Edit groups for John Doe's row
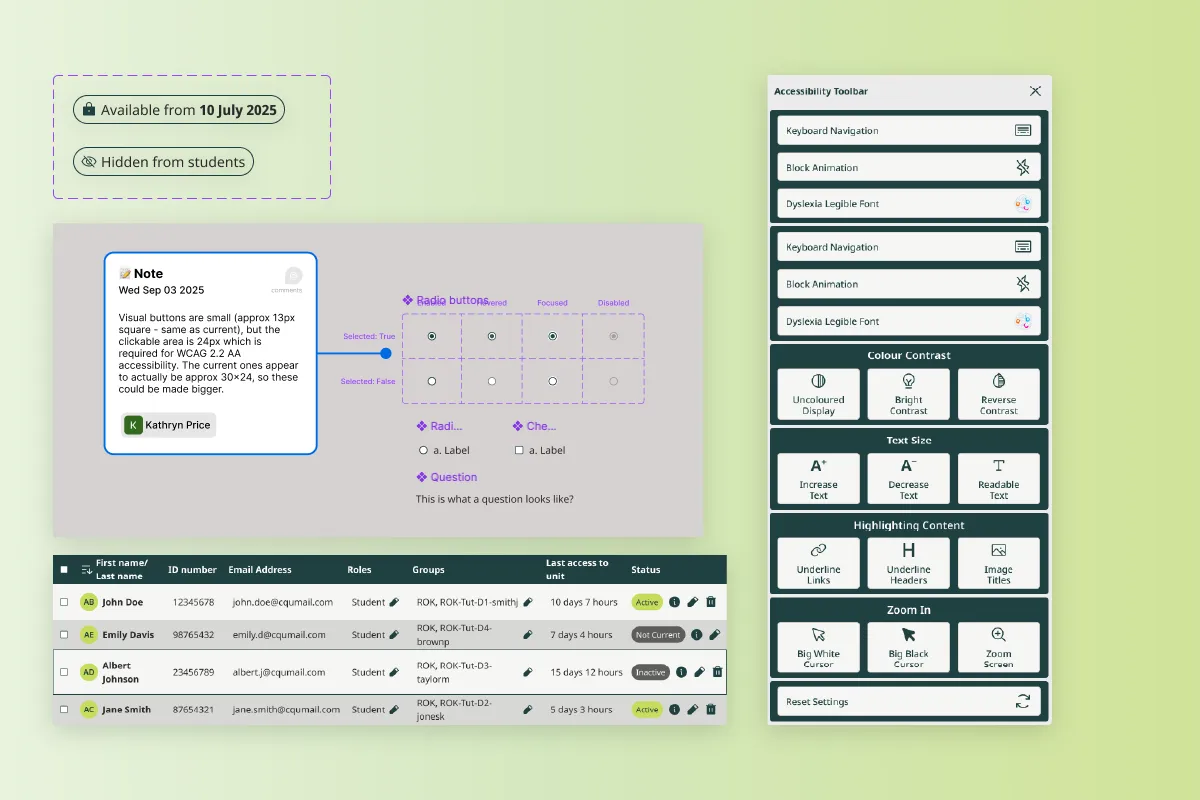The width and height of the screenshot is (1200, 800). (528, 602)
